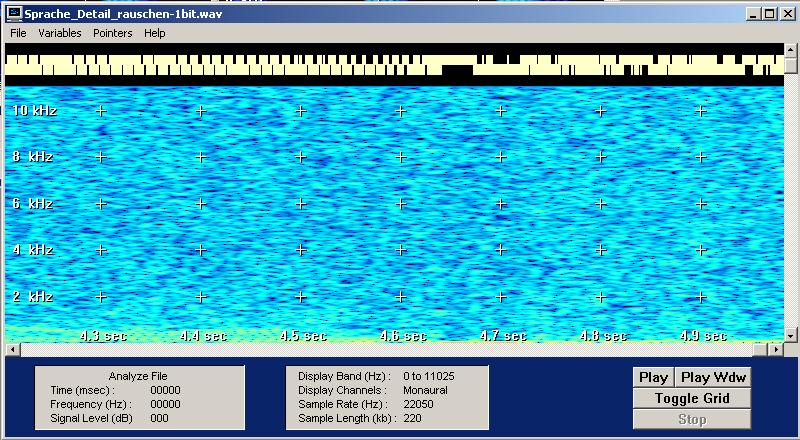Screen dimensions: 800x440
Task: Close the spectrogram window
Action: [786, 14]
